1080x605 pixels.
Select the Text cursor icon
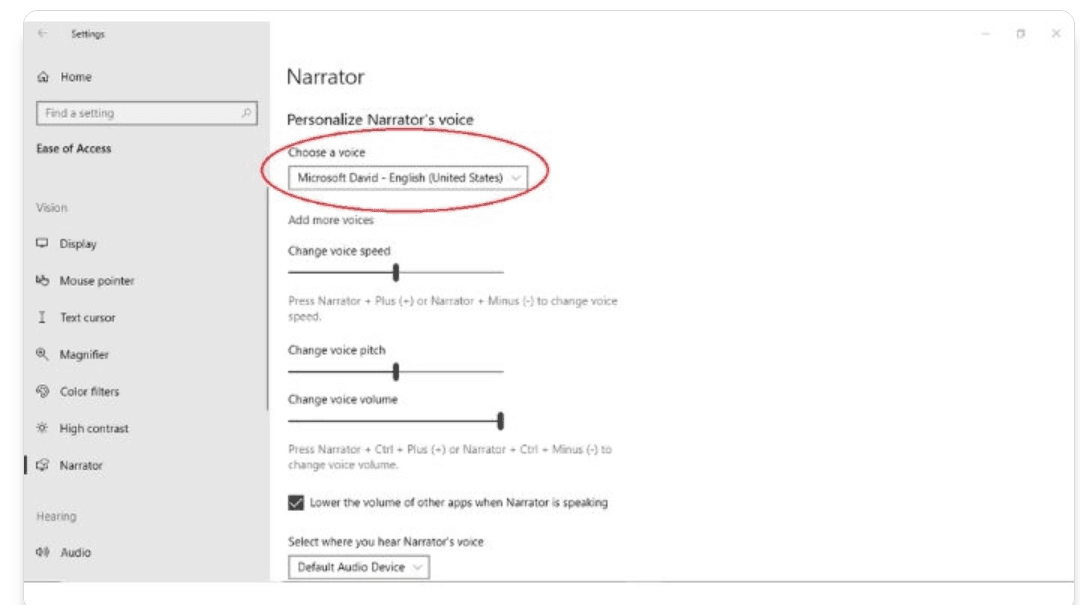(43, 317)
